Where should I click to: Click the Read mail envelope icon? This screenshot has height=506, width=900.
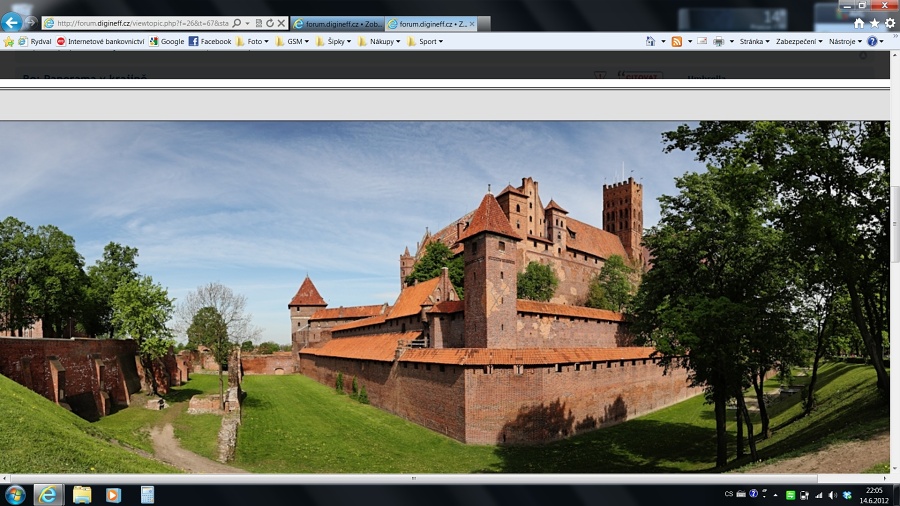click(x=702, y=41)
